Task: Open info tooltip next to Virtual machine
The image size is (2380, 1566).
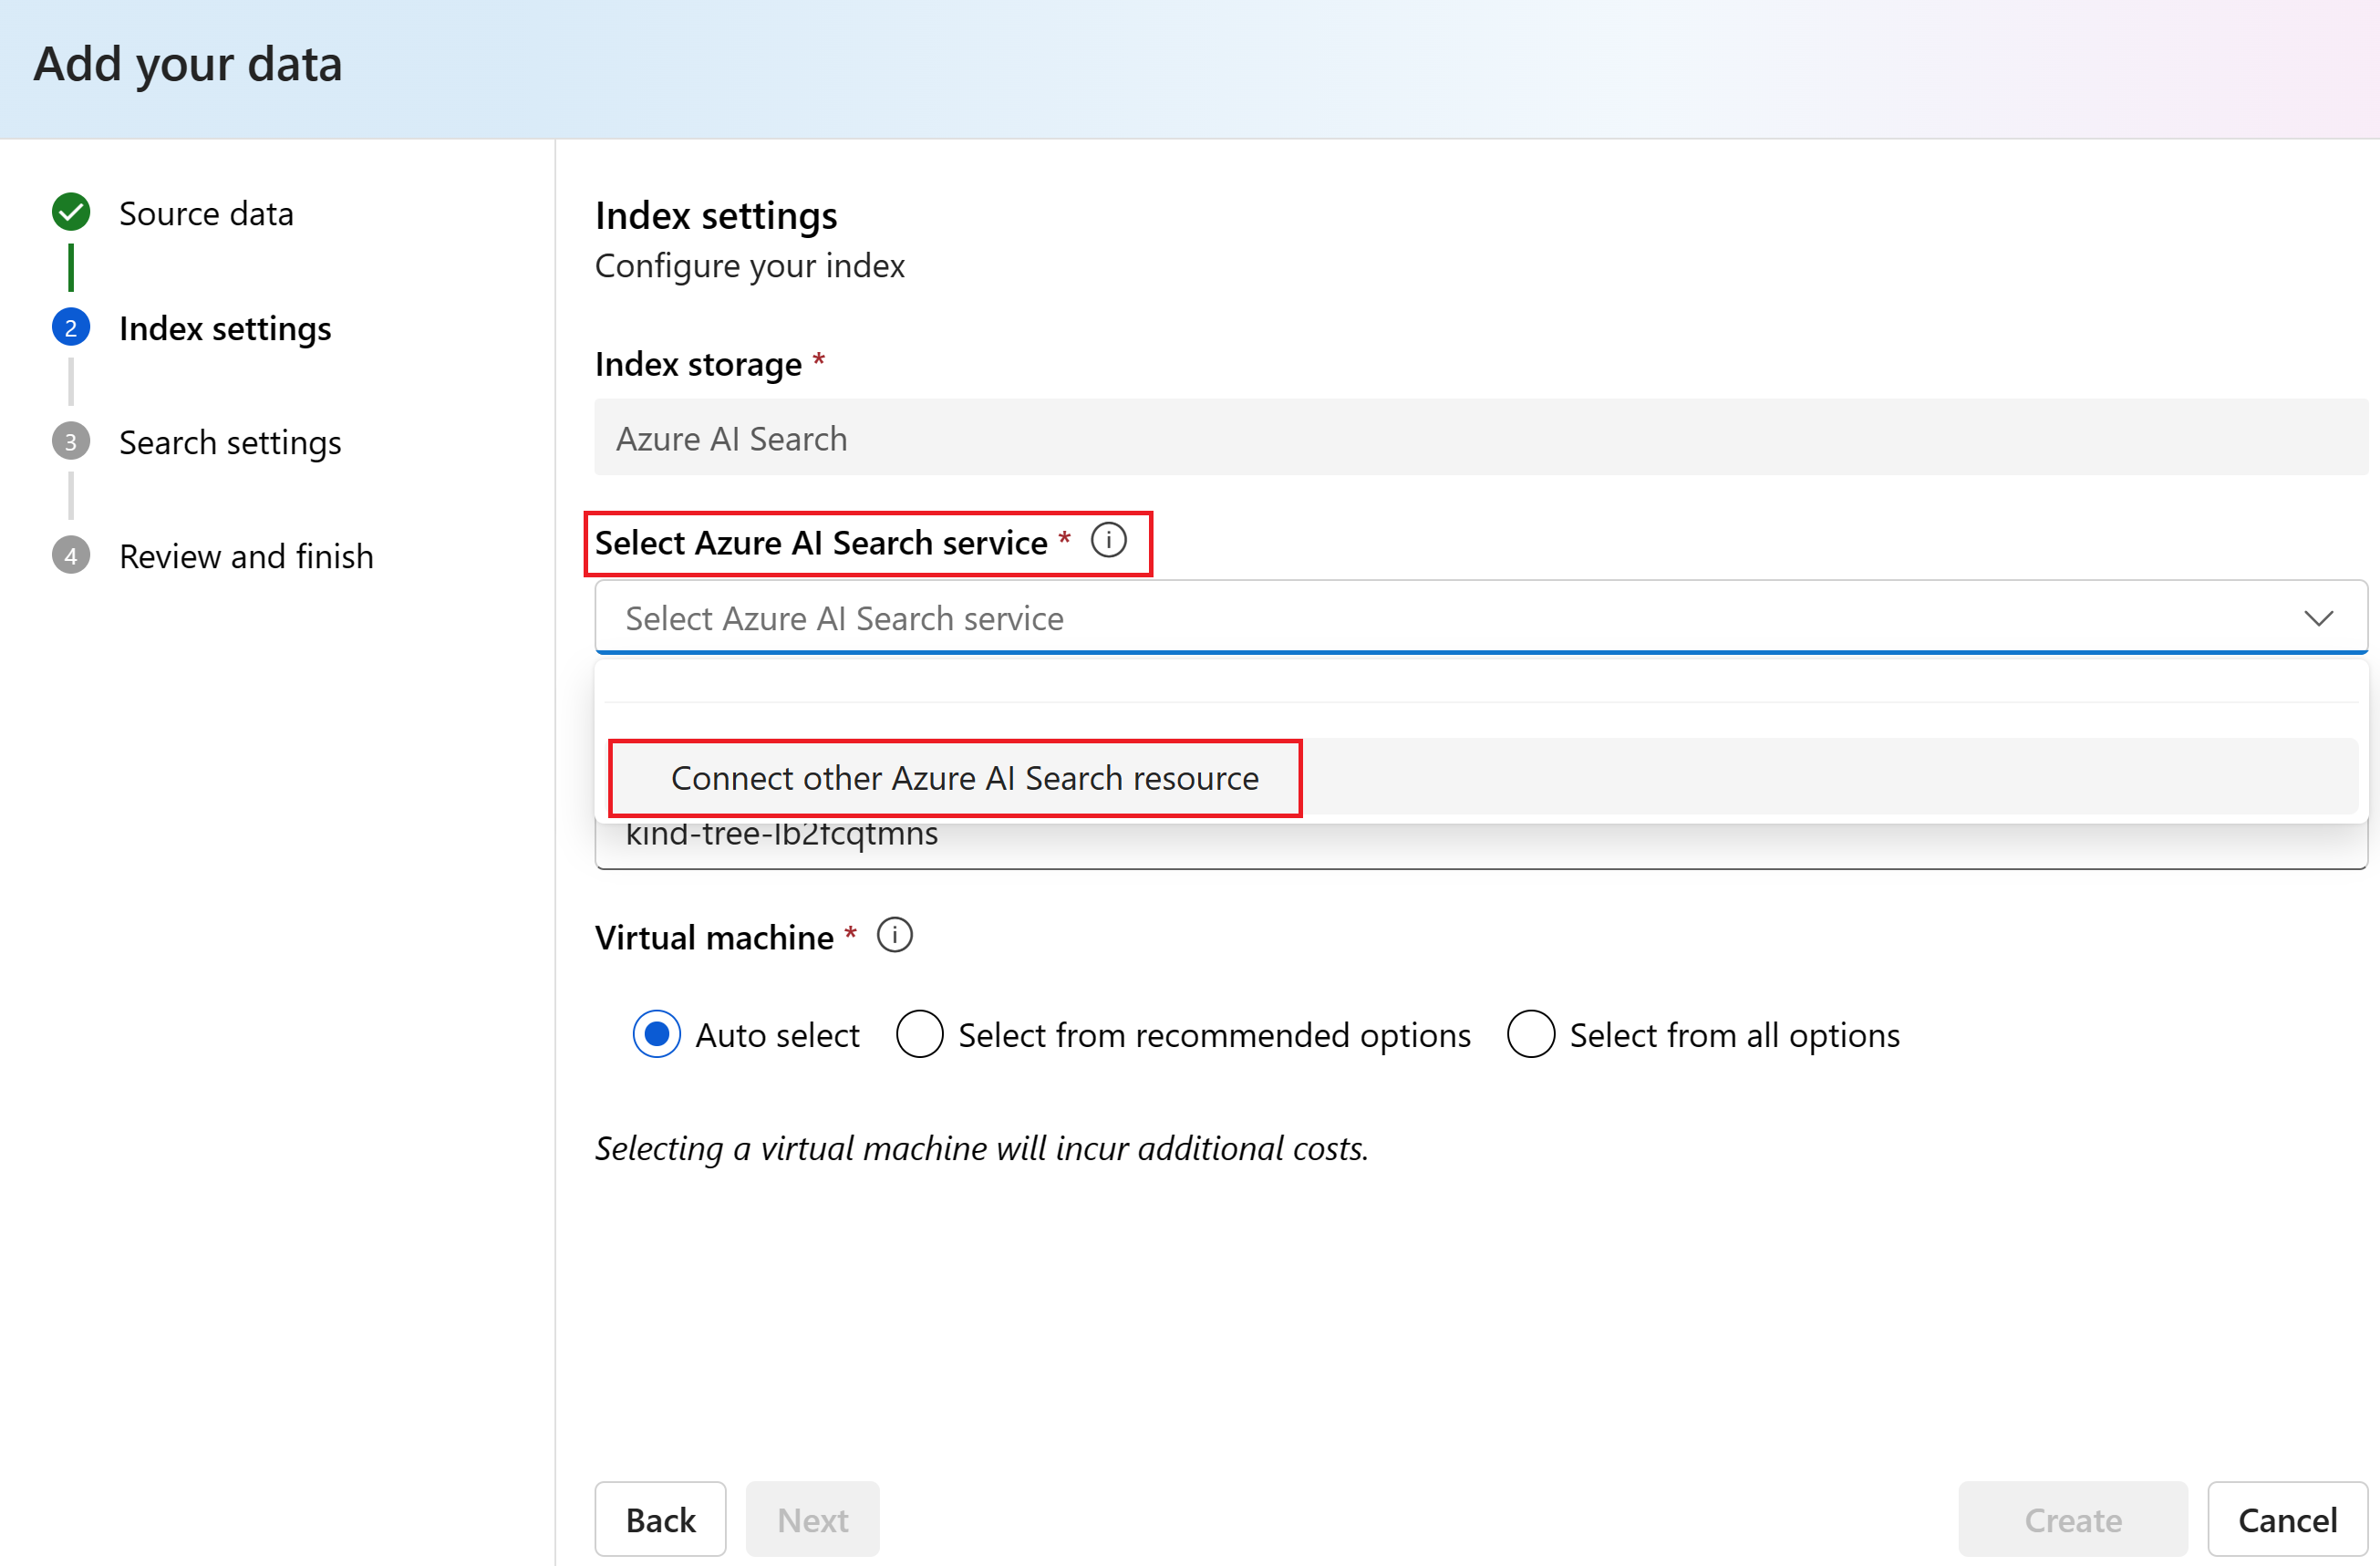Action: [x=894, y=936]
